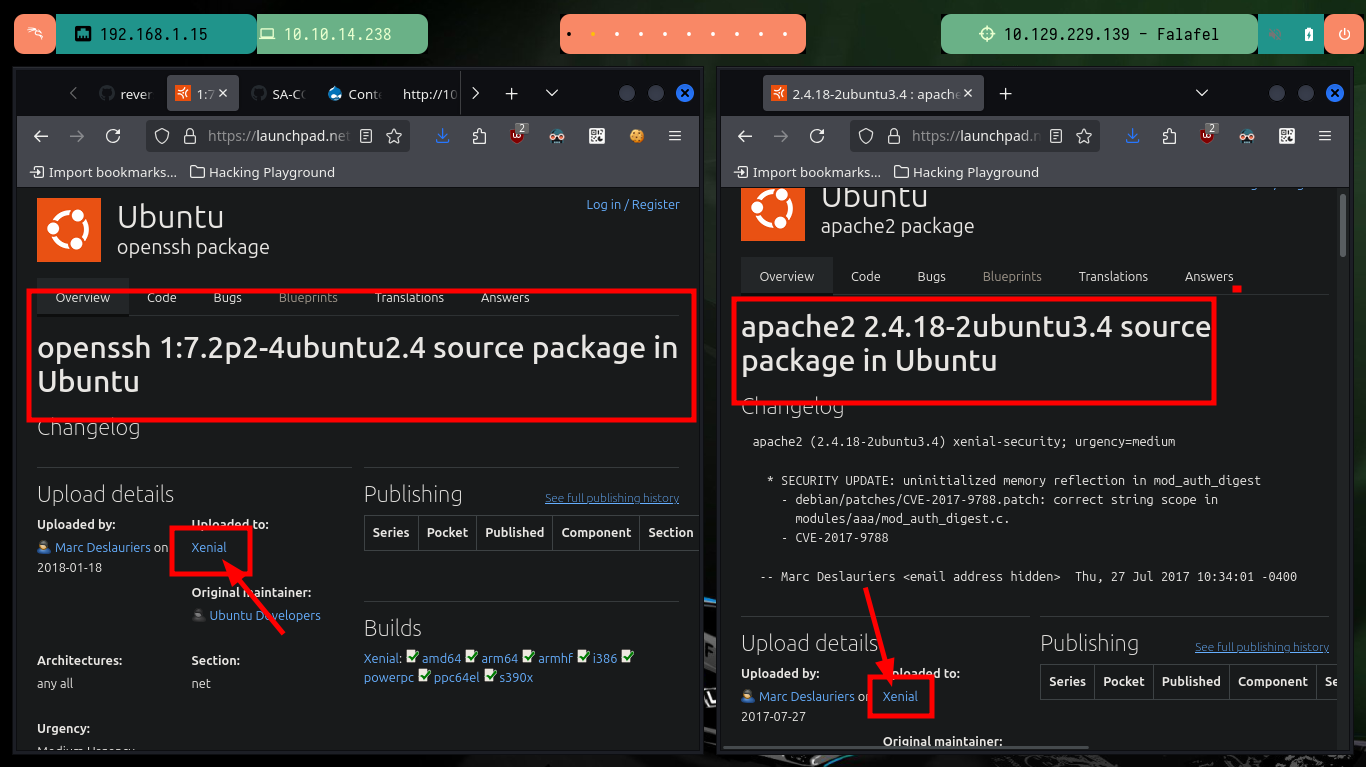Open downloads in the apache2 window

pyautogui.click(x=1132, y=136)
